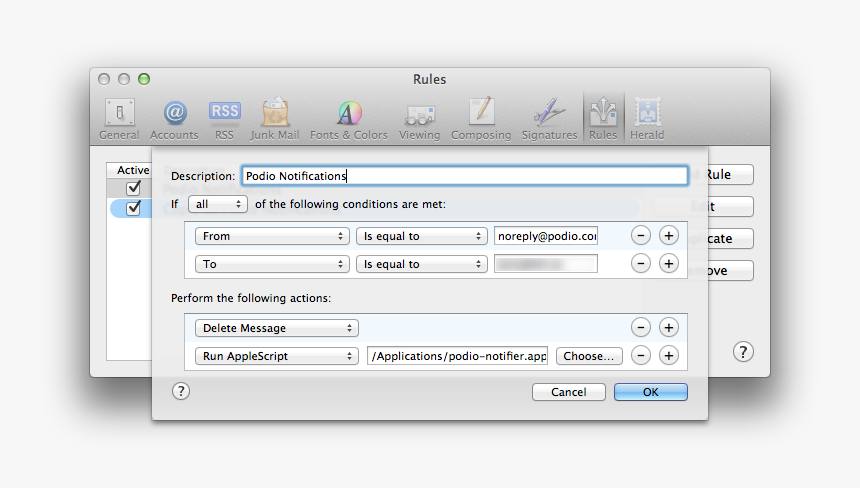Open the Junk Mail preferences pane
This screenshot has width=860, height=488.
click(275, 119)
